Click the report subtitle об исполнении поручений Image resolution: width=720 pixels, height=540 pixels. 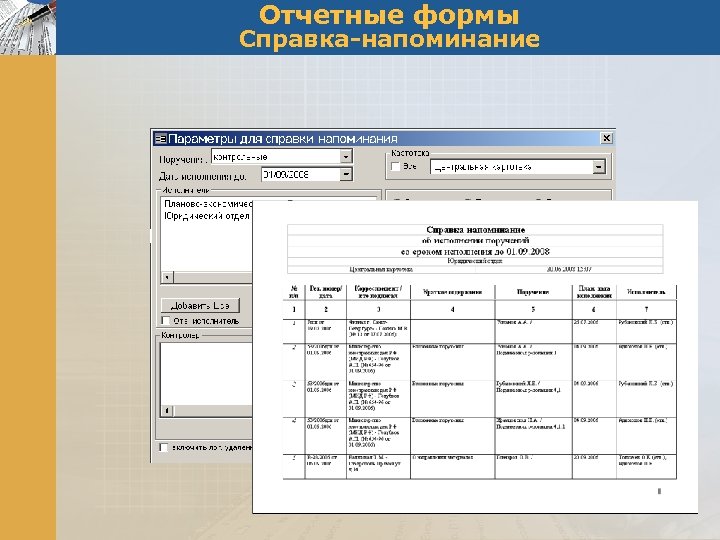coord(475,241)
